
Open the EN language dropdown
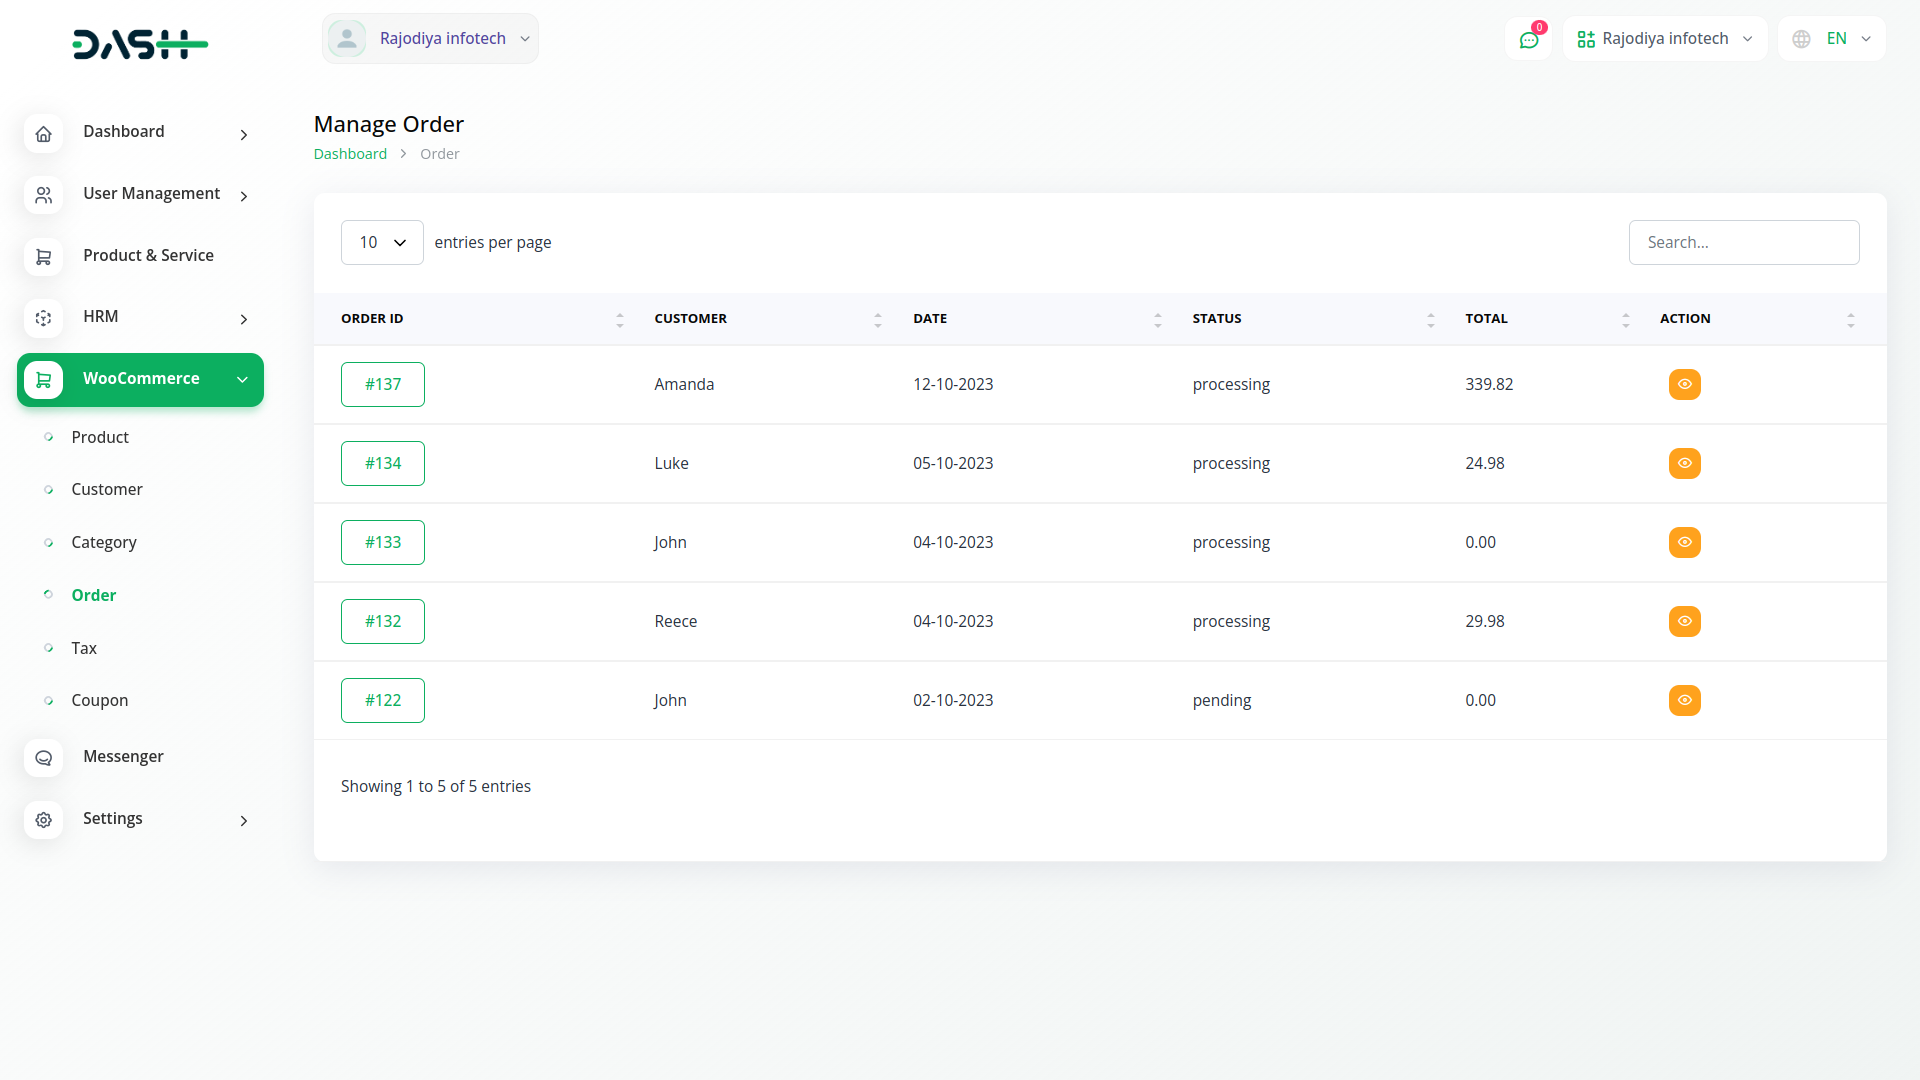coord(1831,39)
